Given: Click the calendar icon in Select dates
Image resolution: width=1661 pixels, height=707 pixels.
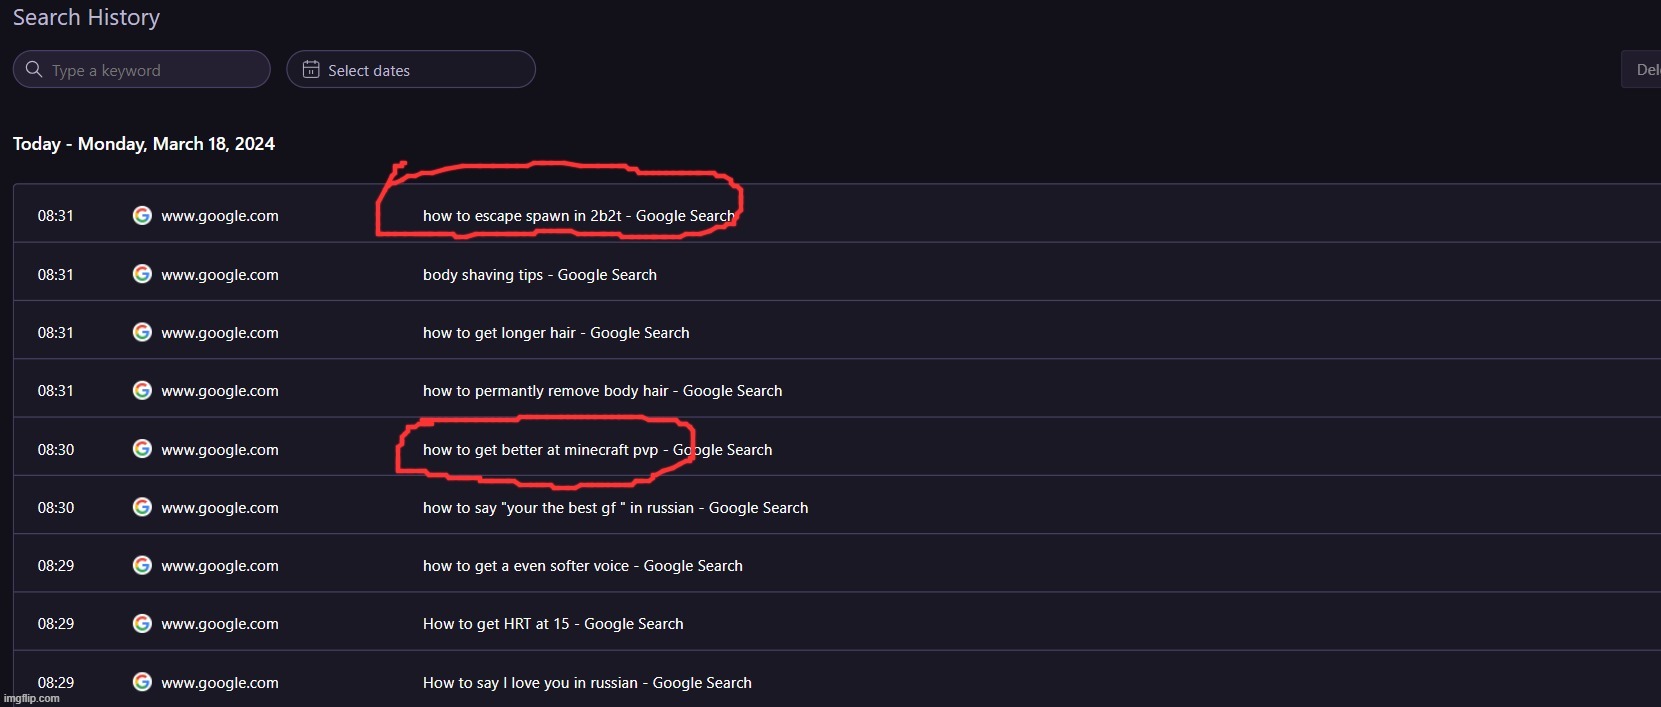Looking at the screenshot, I should [x=311, y=69].
